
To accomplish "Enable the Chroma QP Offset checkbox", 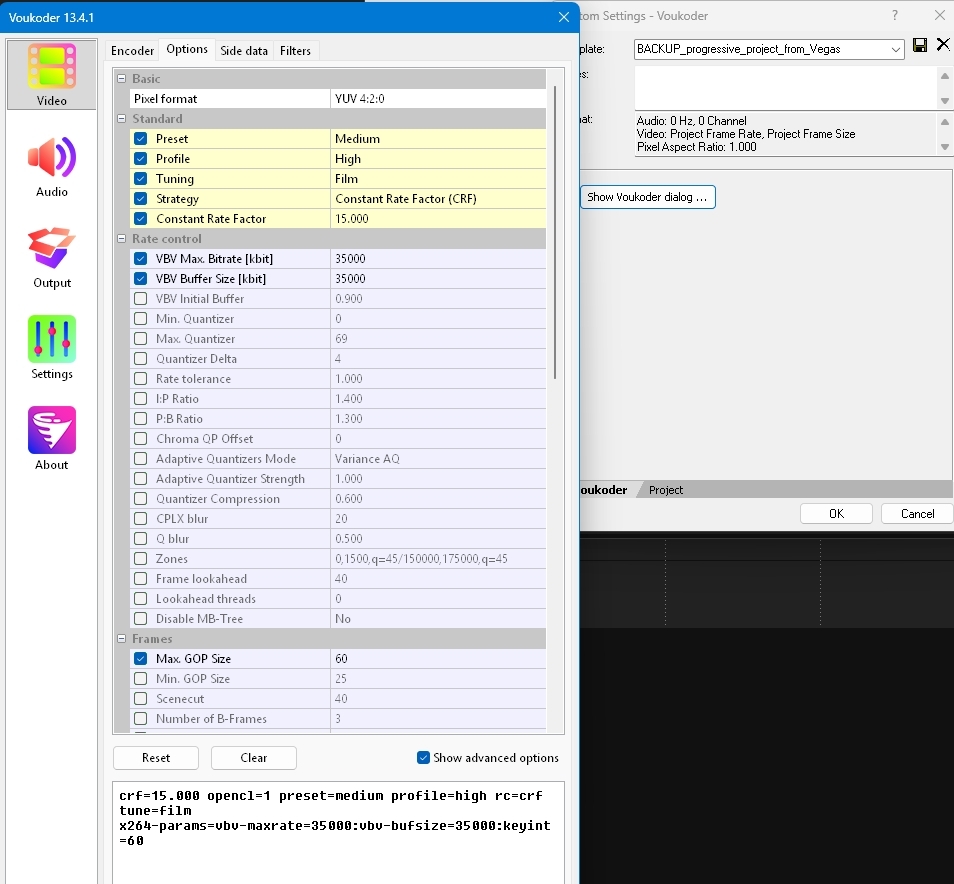I will pyautogui.click(x=141, y=439).
